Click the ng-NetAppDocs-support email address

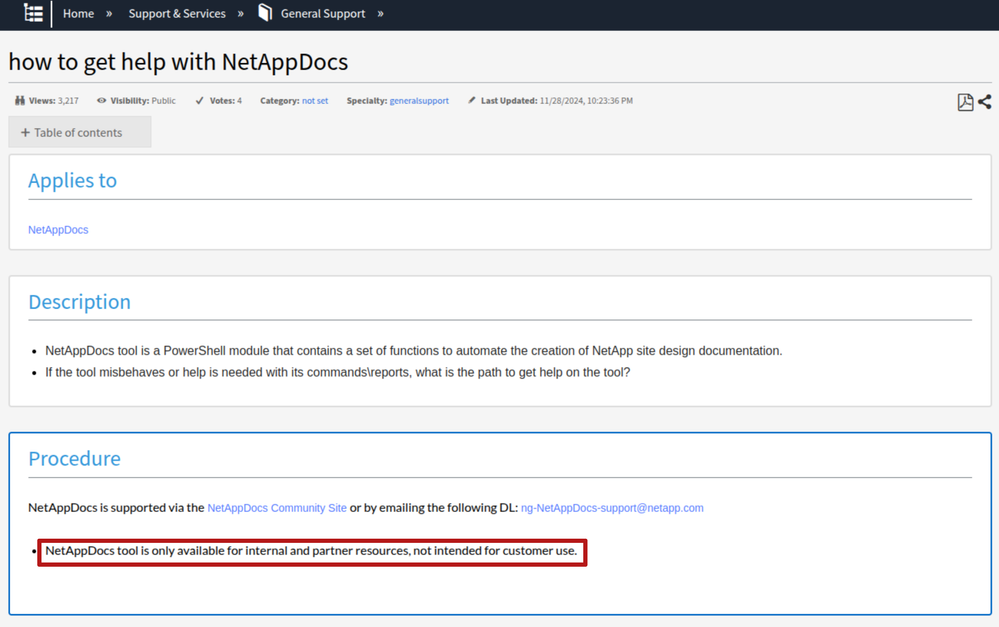pyautogui.click(x=612, y=508)
